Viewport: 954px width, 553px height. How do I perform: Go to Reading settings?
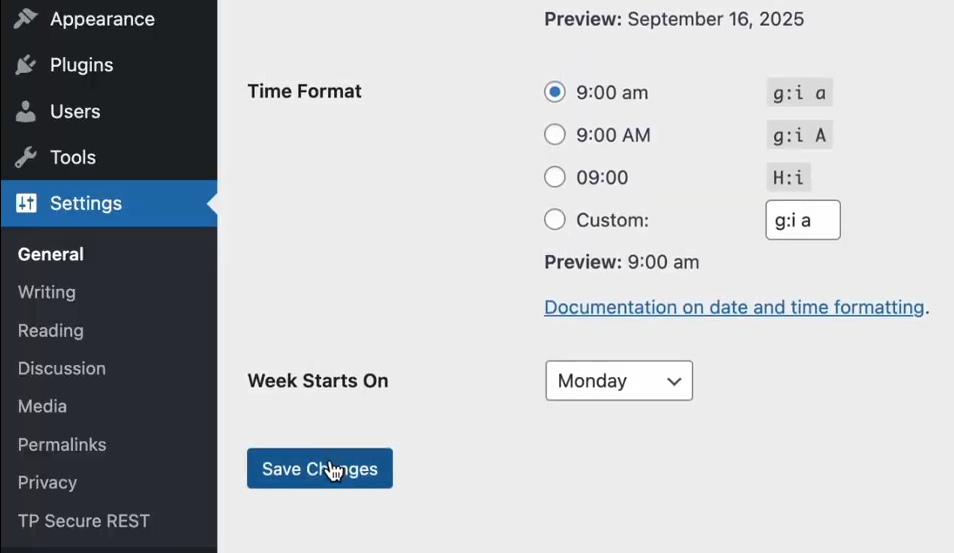pyautogui.click(x=51, y=330)
